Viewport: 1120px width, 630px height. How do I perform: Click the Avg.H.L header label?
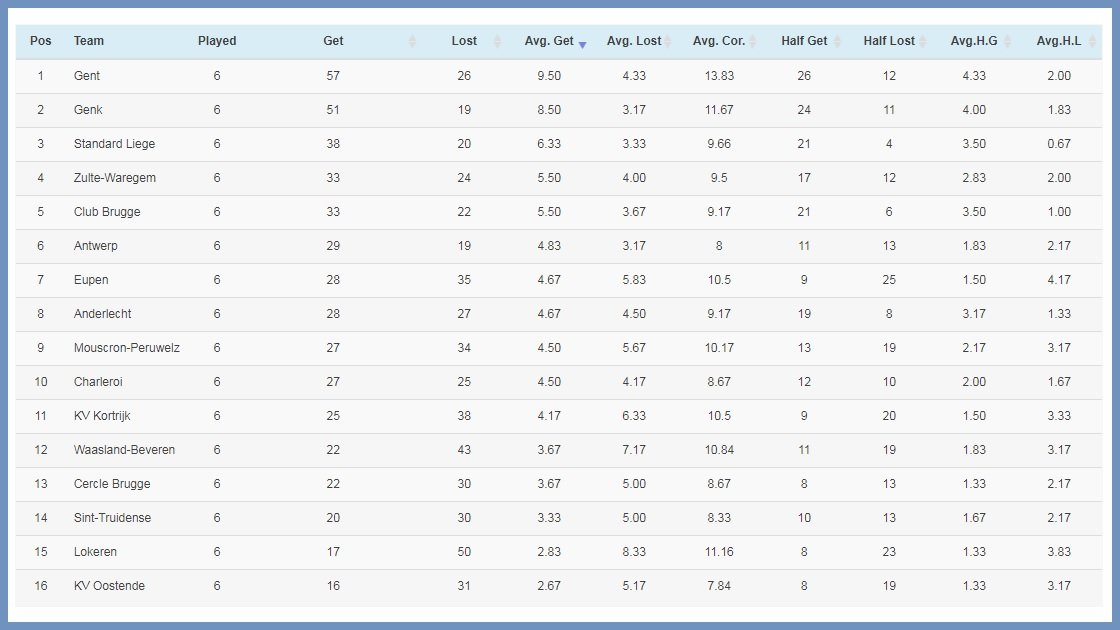tap(1059, 41)
